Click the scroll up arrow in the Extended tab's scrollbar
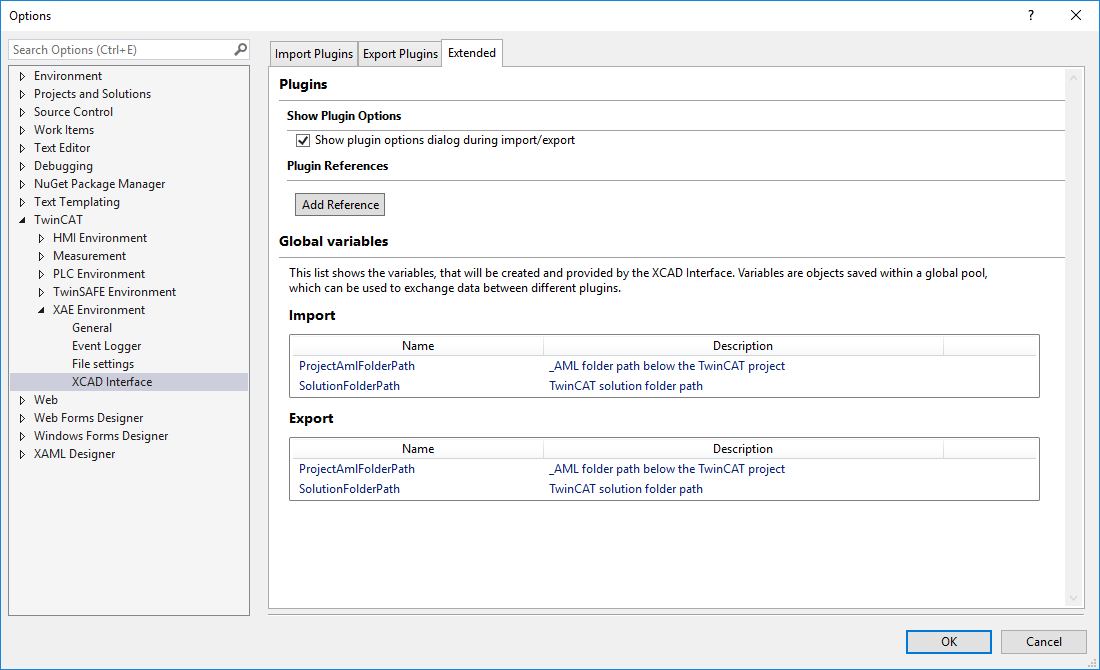This screenshot has width=1100, height=670. click(x=1073, y=78)
